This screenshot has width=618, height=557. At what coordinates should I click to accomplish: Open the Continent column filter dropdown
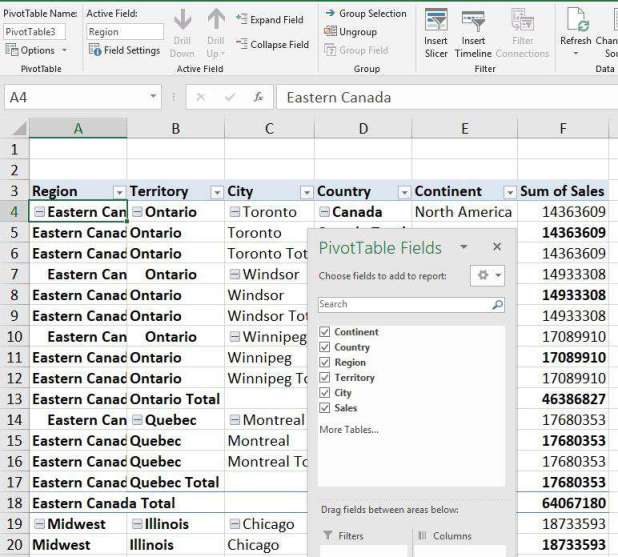(x=510, y=192)
